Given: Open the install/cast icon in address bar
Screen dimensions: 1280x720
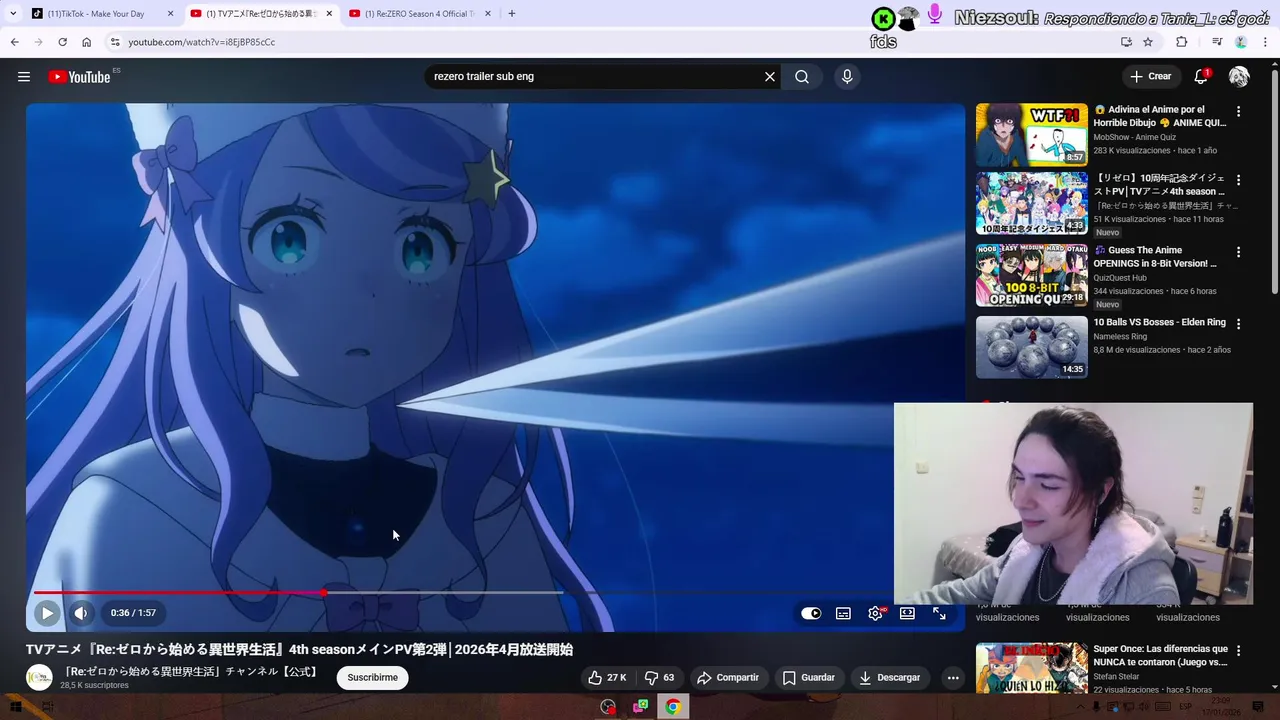Looking at the screenshot, I should pyautogui.click(x=1126, y=42).
